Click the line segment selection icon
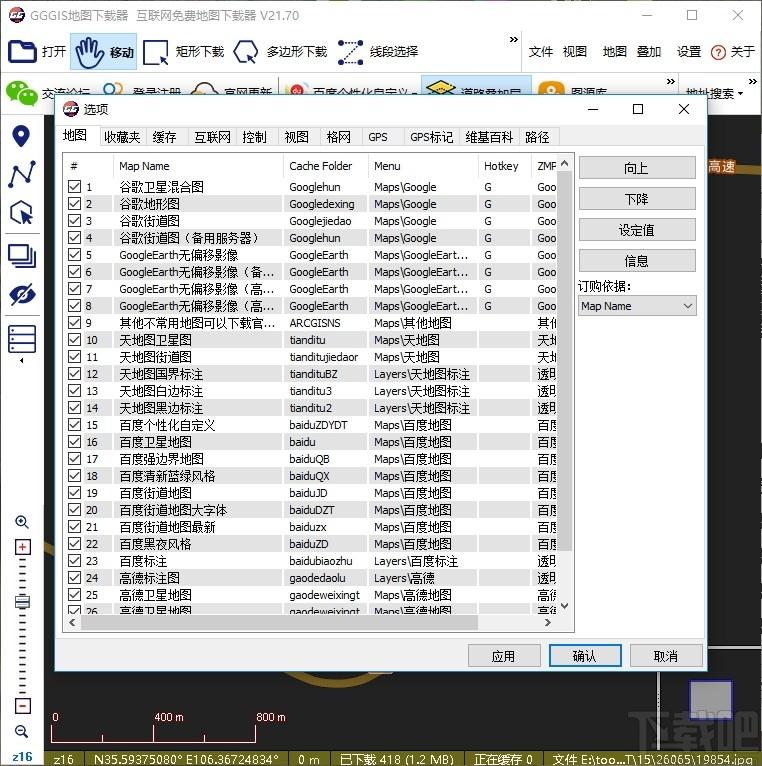The width and height of the screenshot is (762, 766). (x=350, y=52)
